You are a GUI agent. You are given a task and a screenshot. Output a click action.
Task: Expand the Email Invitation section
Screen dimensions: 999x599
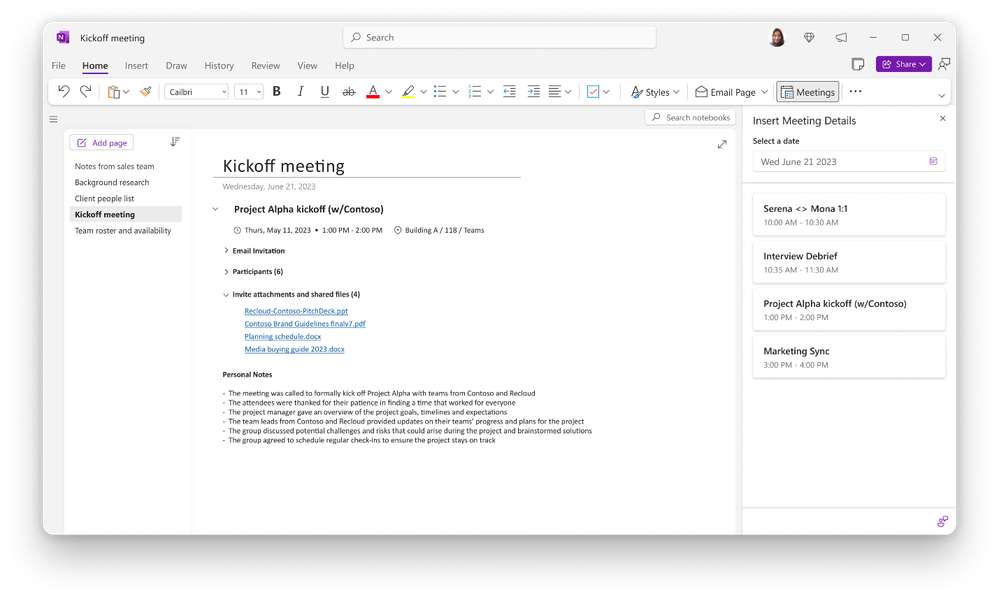point(226,250)
